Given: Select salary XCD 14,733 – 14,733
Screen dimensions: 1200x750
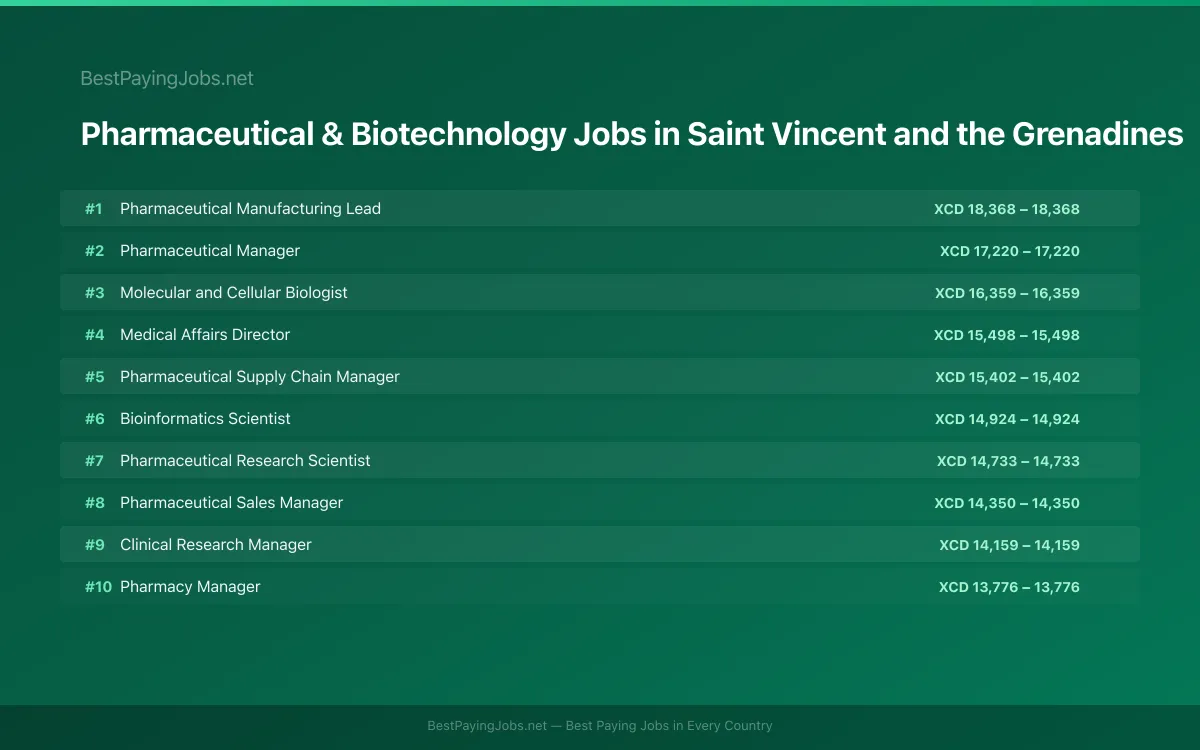Looking at the screenshot, I should (1008, 461).
